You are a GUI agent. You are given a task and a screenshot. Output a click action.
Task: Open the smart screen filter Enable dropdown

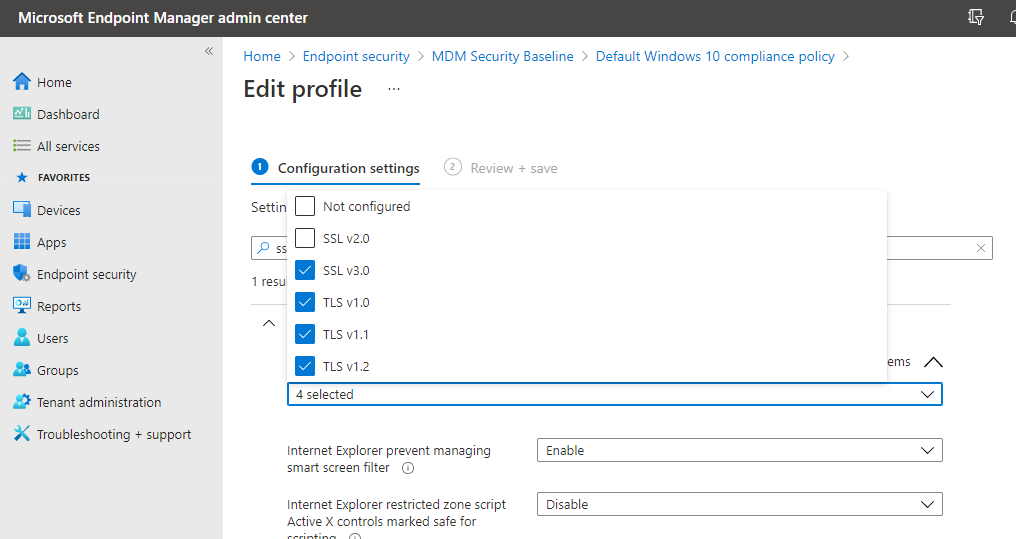tap(739, 451)
